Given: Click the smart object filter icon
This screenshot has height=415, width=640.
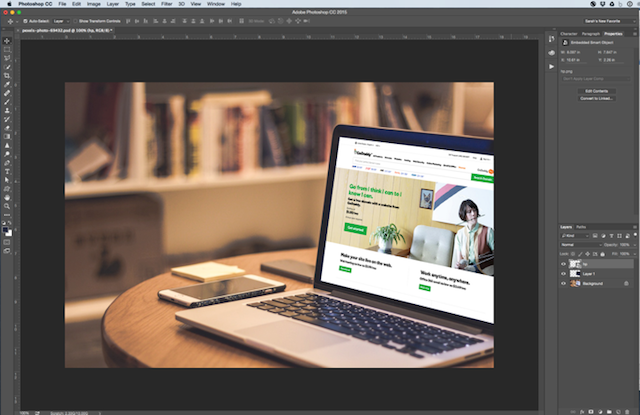Looking at the screenshot, I should pos(627,235).
